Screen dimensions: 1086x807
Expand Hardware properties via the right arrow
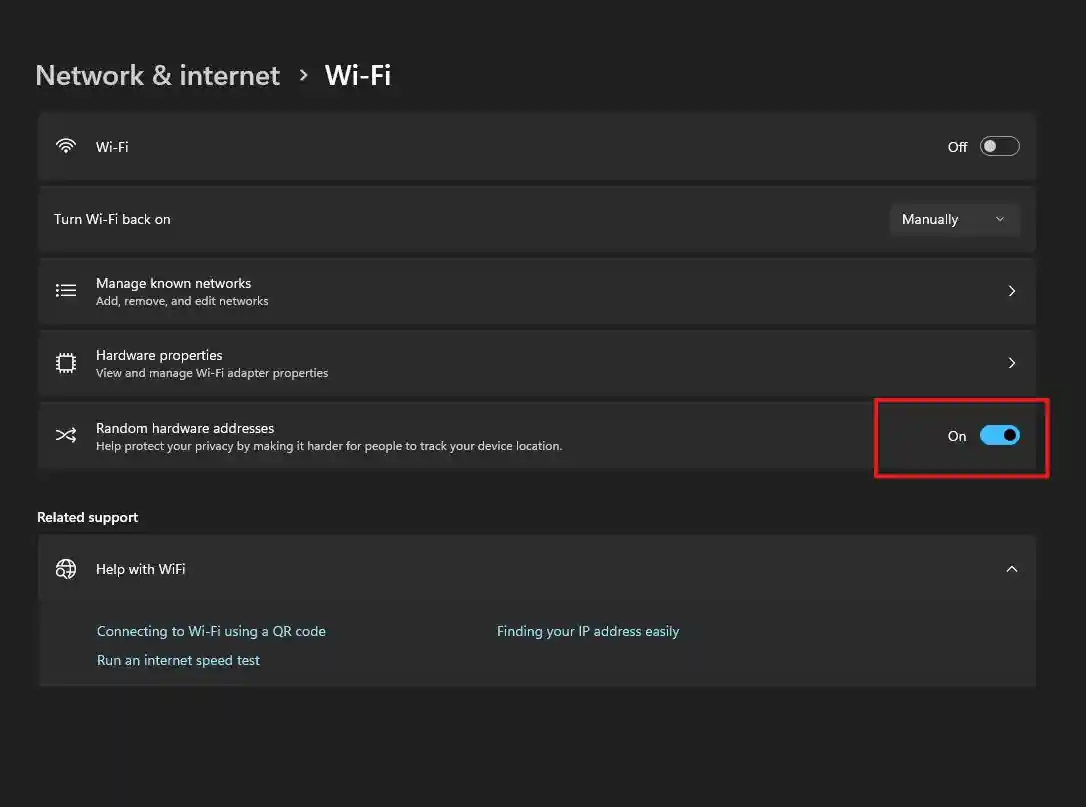click(x=1011, y=362)
